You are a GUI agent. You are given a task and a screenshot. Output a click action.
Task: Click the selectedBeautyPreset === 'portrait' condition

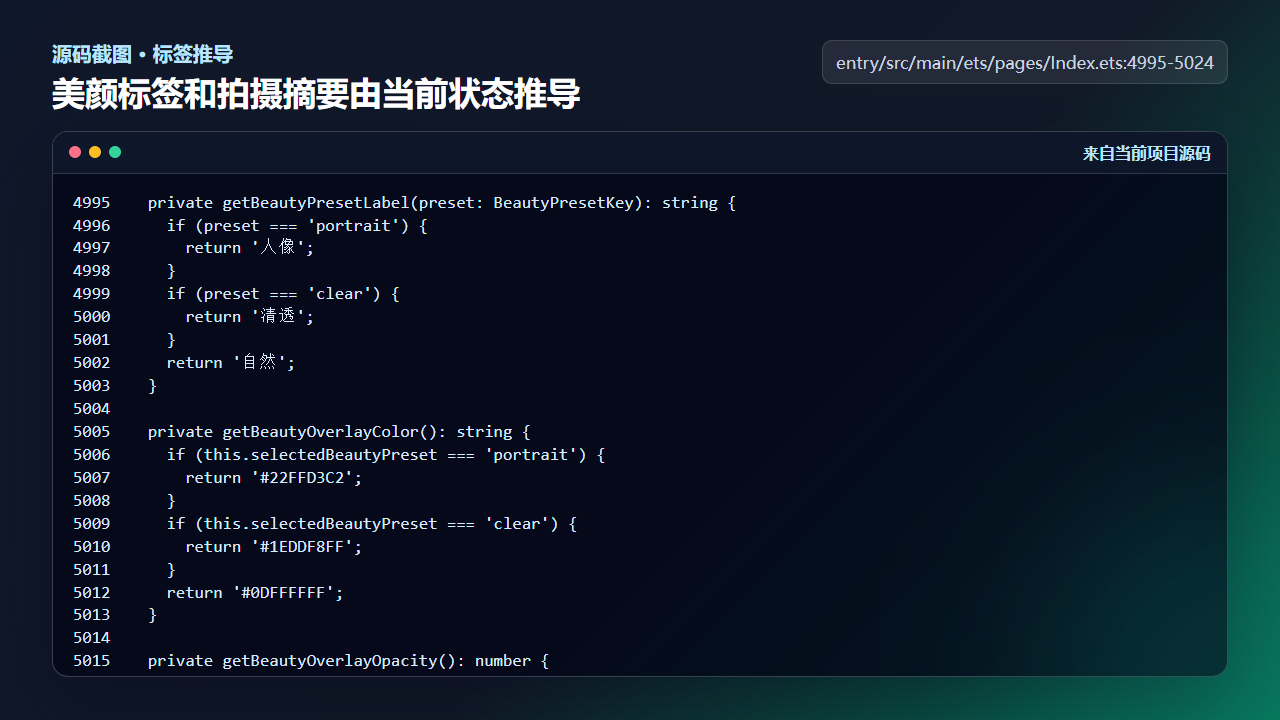(x=386, y=455)
